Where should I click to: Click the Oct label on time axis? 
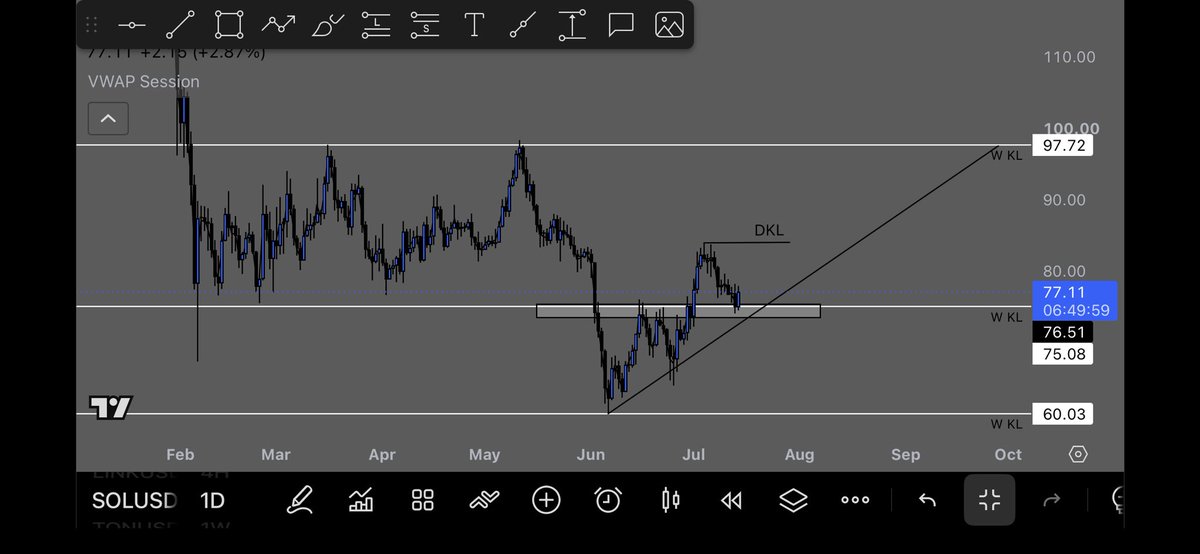1008,454
